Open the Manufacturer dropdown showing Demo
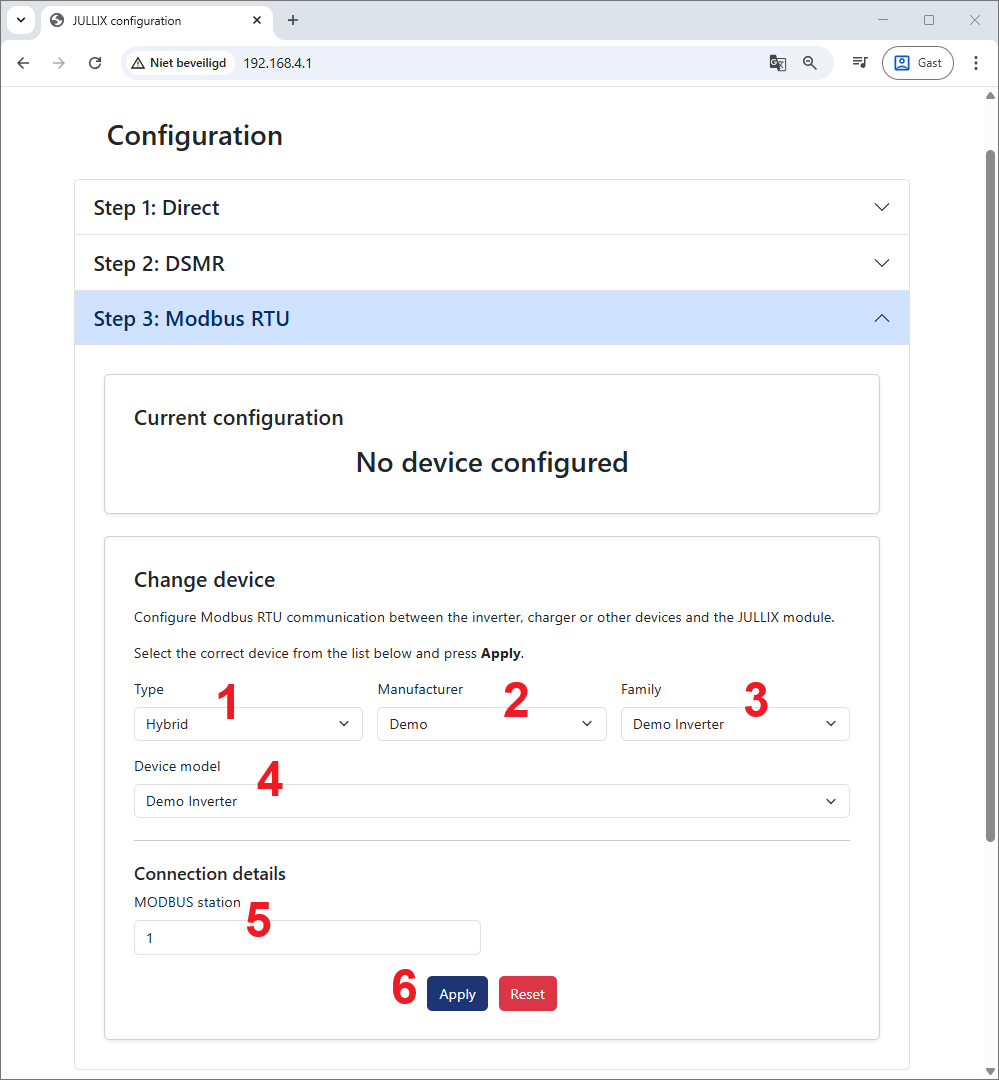999x1080 pixels. click(491, 724)
